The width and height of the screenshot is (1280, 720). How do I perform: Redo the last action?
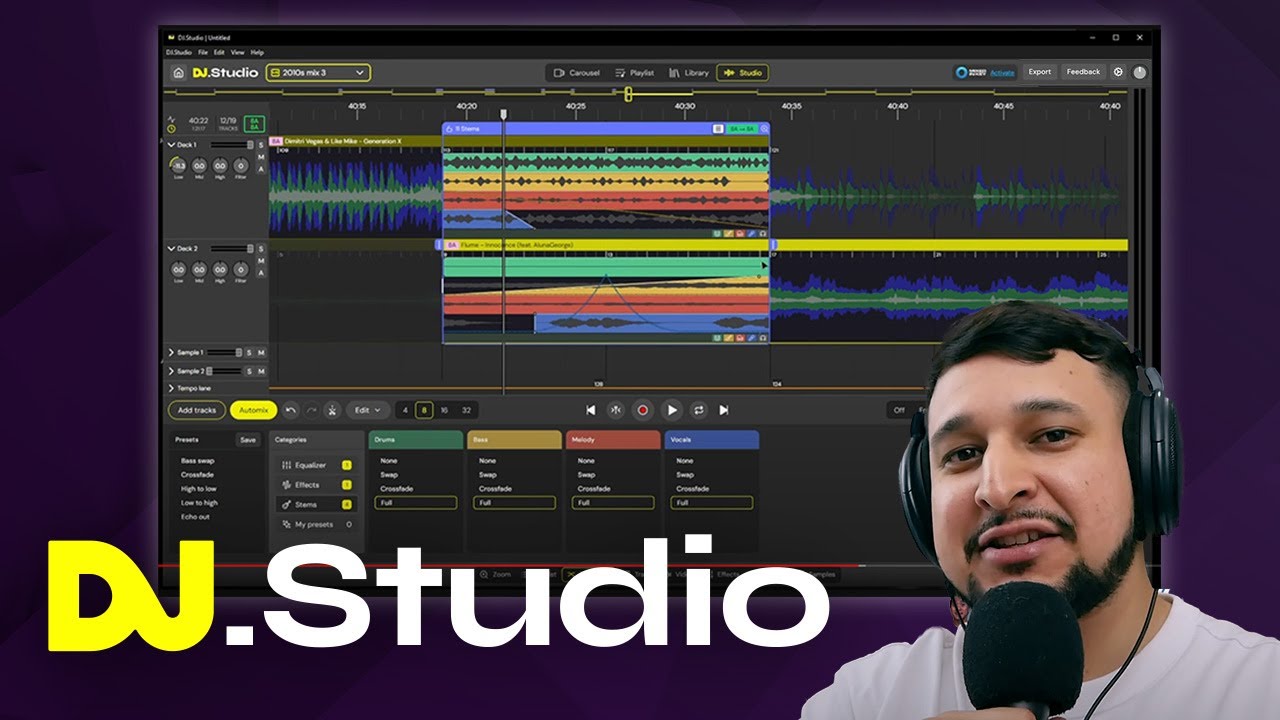tap(311, 410)
